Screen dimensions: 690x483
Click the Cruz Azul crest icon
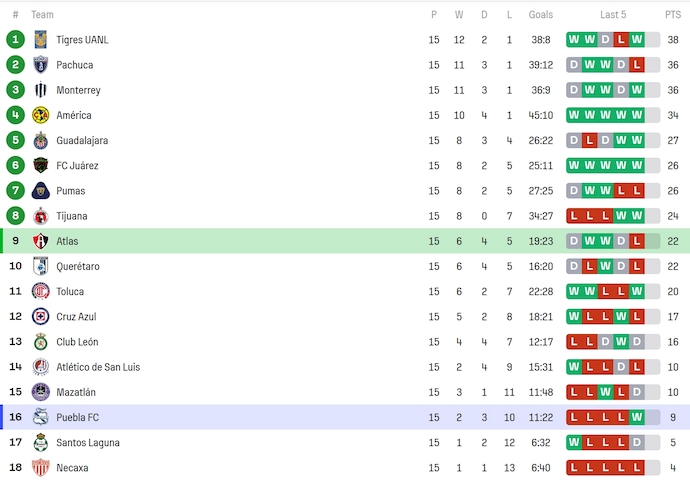coord(41,317)
